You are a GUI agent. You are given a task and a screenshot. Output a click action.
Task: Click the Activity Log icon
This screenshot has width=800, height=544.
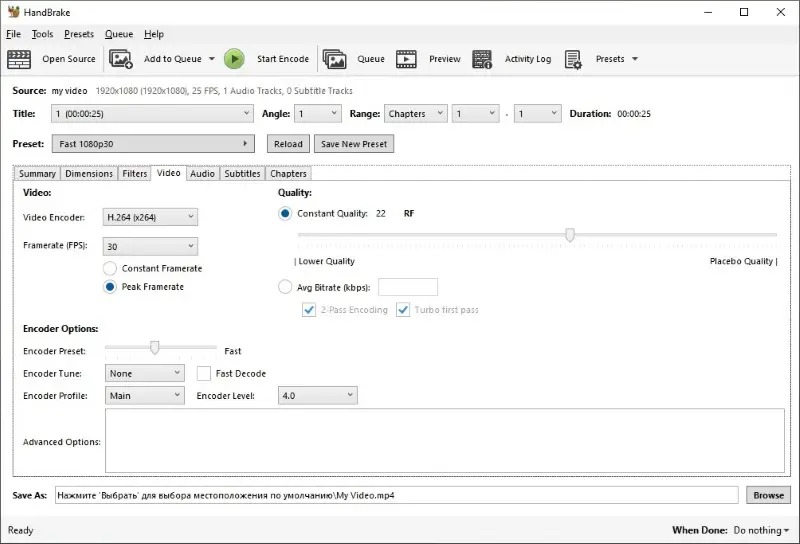pos(482,59)
